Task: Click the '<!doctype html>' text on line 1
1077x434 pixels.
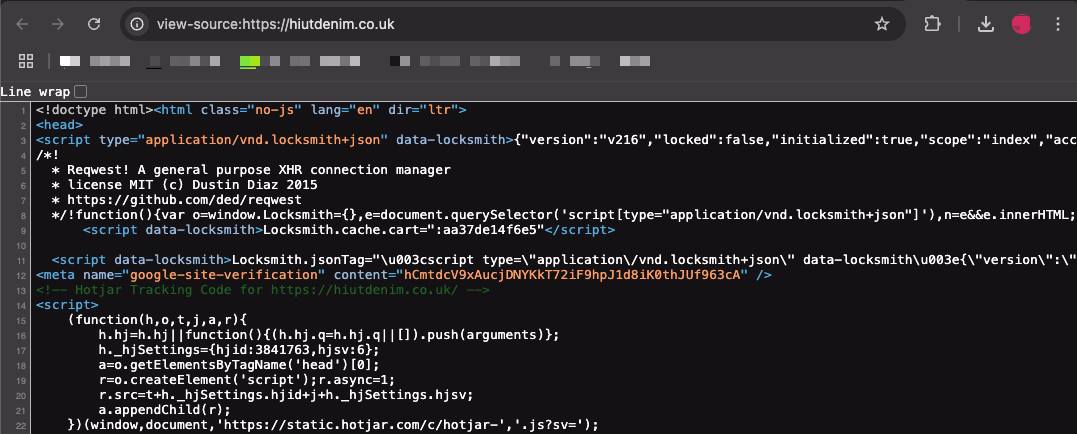Action: point(95,110)
